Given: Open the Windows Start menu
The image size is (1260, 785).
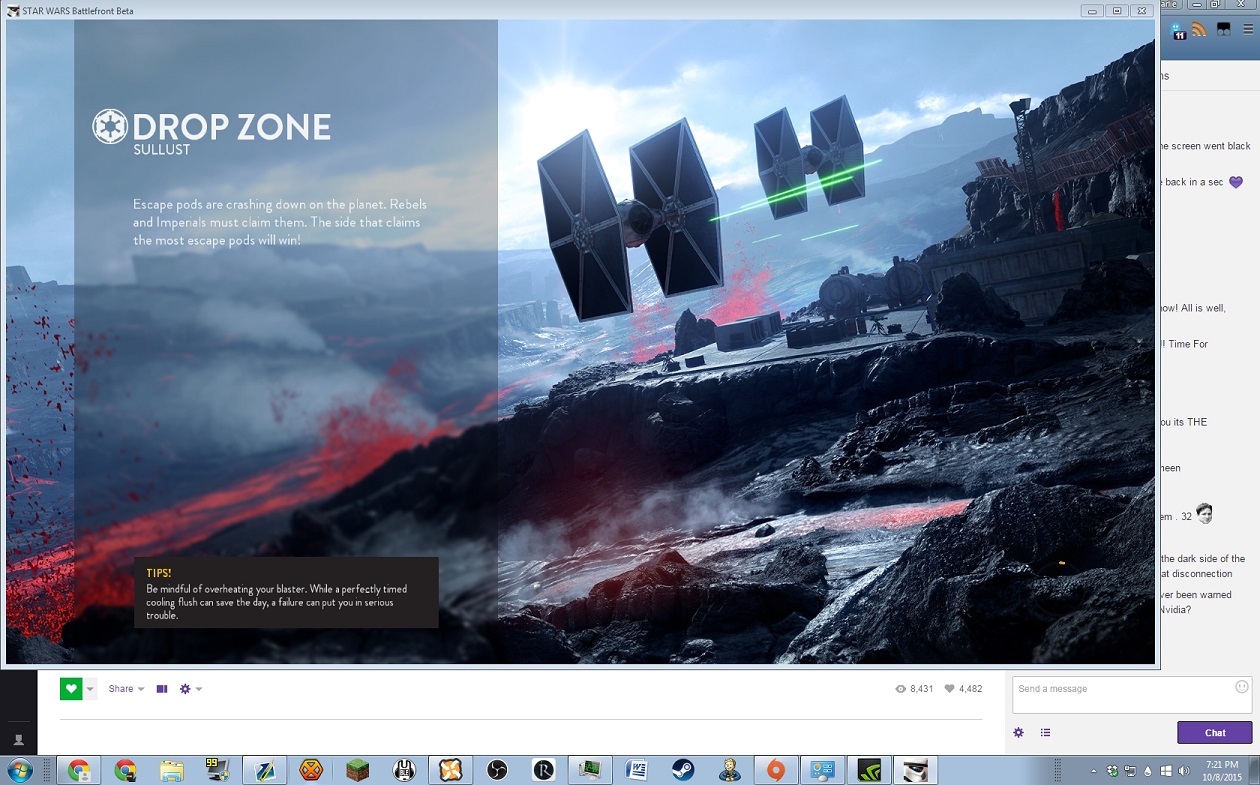Looking at the screenshot, I should pos(19,770).
